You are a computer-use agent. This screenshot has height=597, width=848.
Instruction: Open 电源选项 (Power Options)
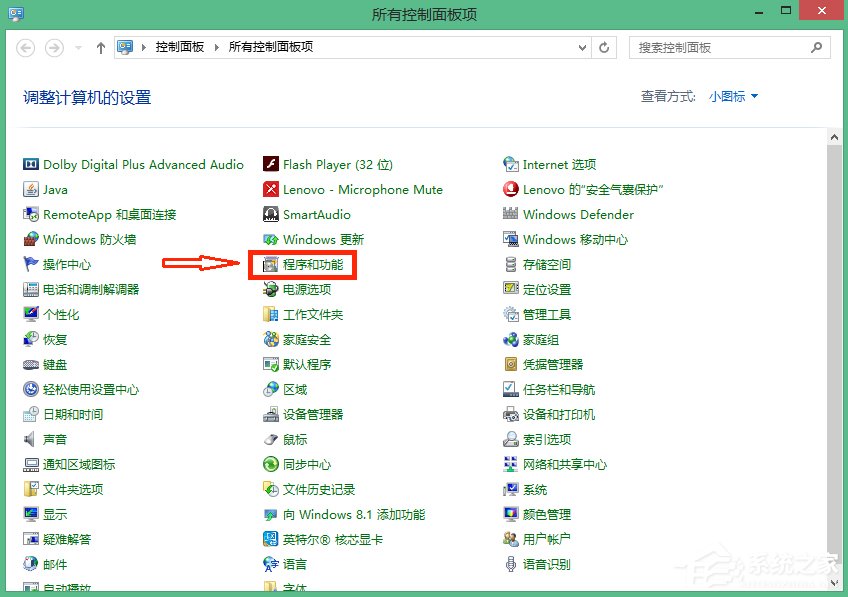point(296,289)
